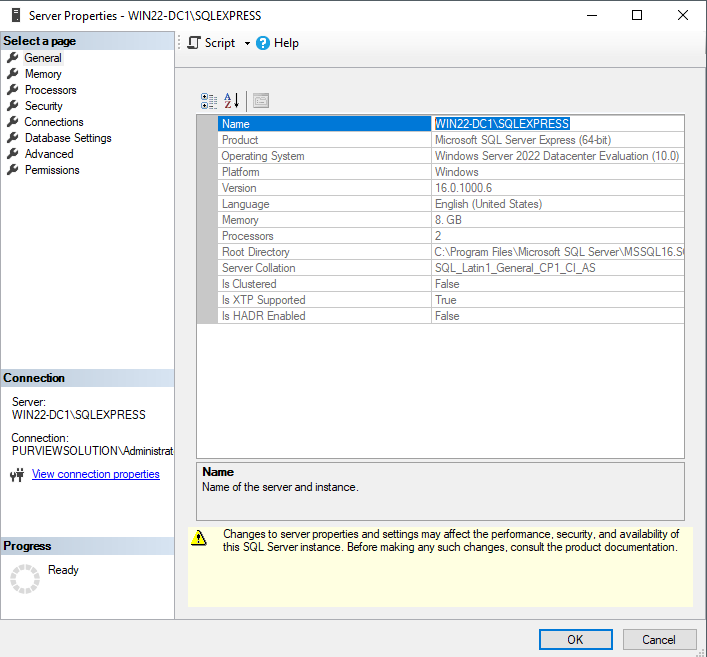Open the Advanced page
Viewport: 707px width, 657px height.
click(x=49, y=154)
